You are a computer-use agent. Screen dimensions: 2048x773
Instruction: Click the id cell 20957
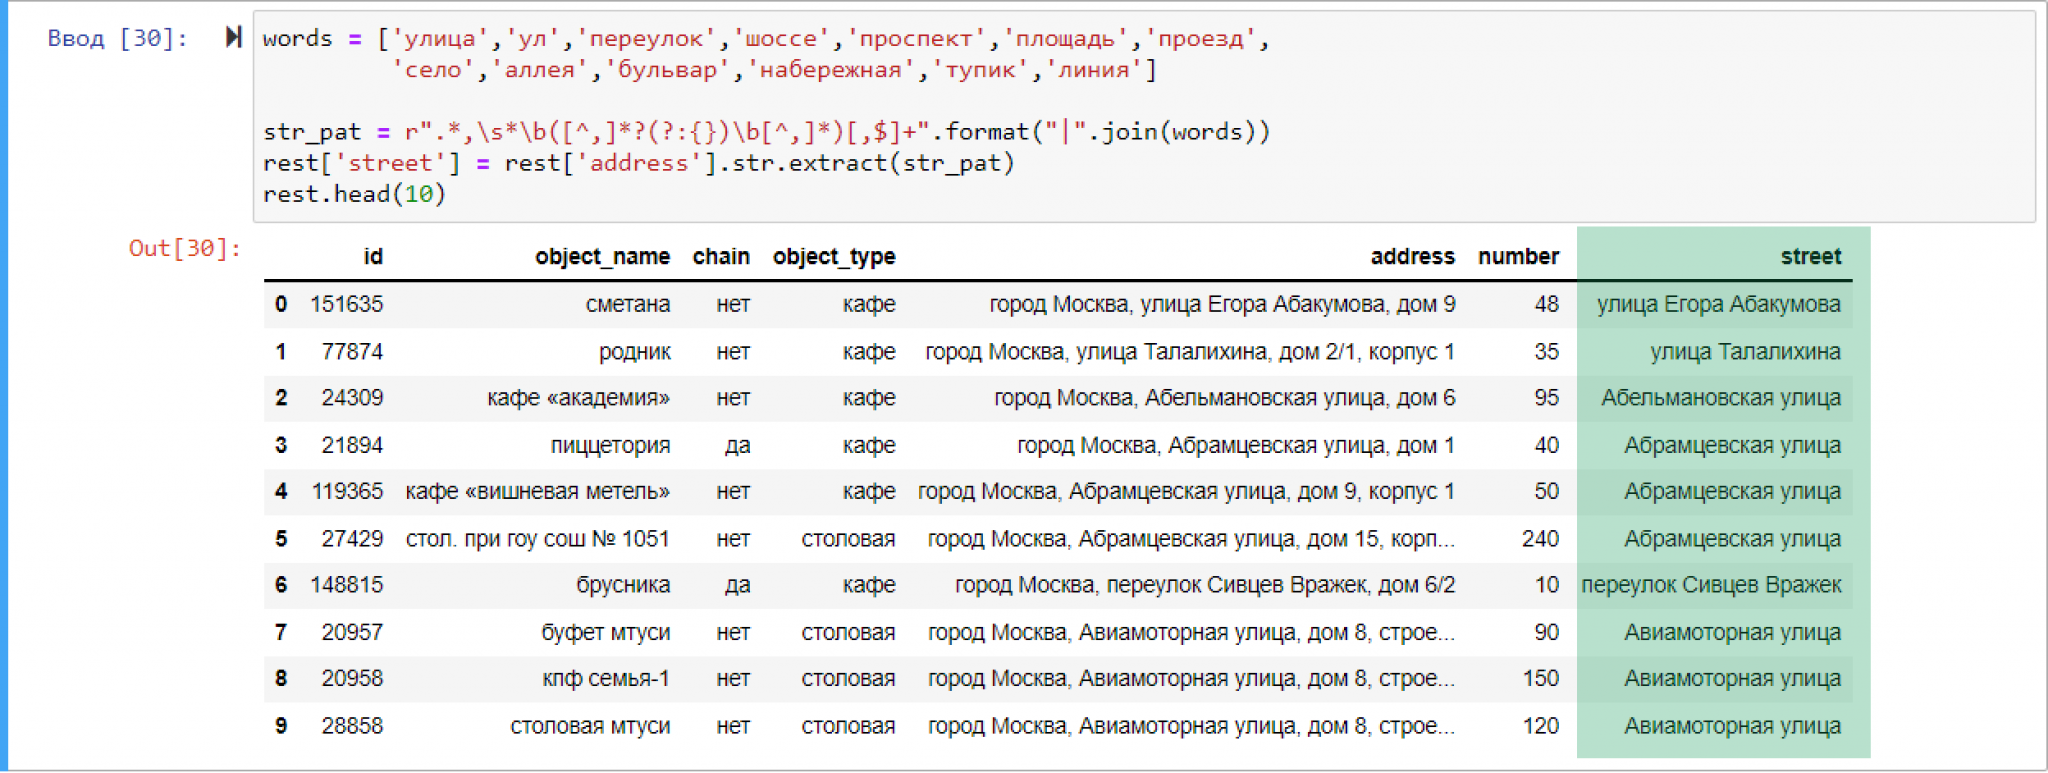[352, 632]
